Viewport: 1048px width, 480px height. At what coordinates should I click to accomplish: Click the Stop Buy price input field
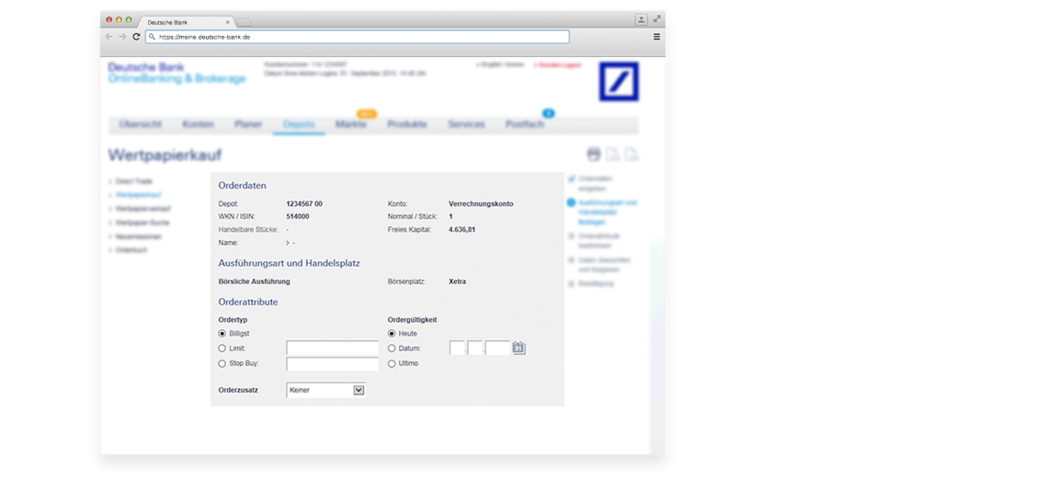pyautogui.click(x=332, y=364)
